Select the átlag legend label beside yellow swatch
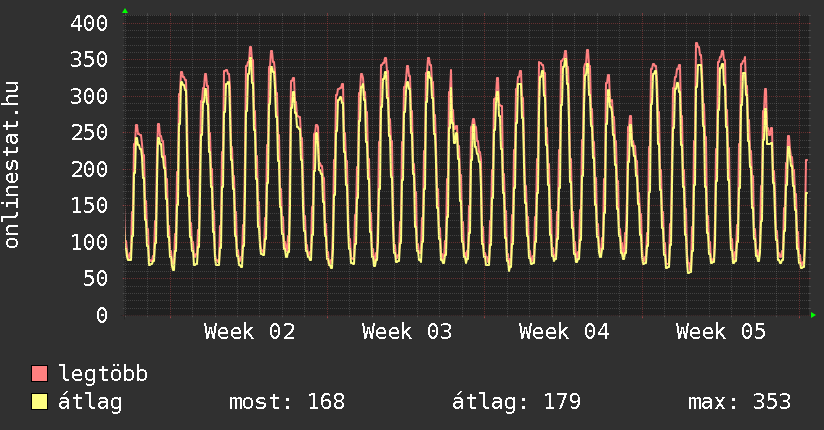 [x=90, y=402]
